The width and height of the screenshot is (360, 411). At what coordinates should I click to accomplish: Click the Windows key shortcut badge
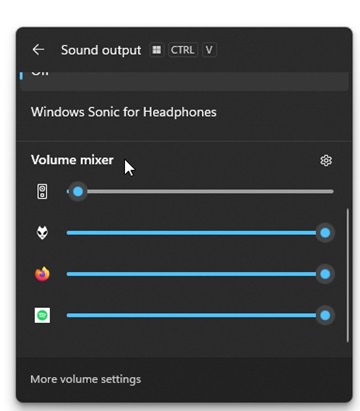click(156, 50)
